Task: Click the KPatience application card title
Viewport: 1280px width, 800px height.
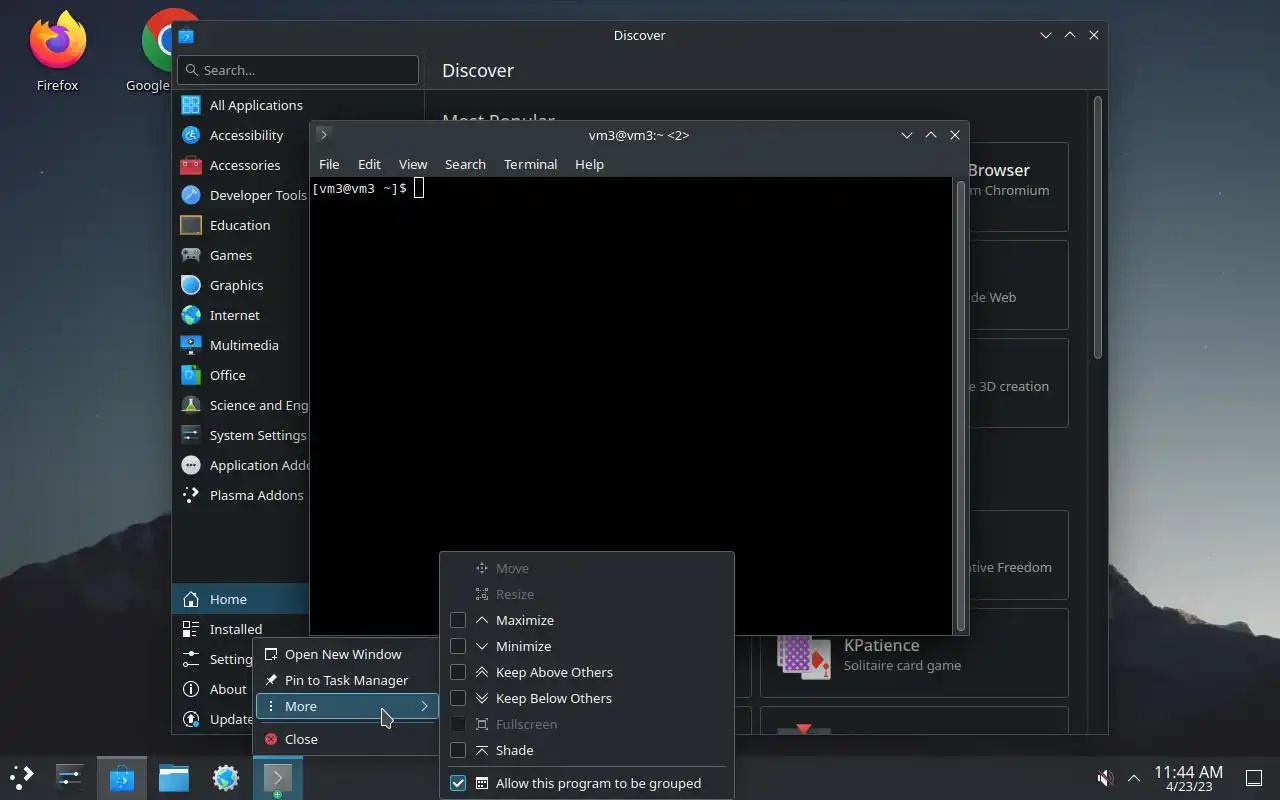Action: 881,645
